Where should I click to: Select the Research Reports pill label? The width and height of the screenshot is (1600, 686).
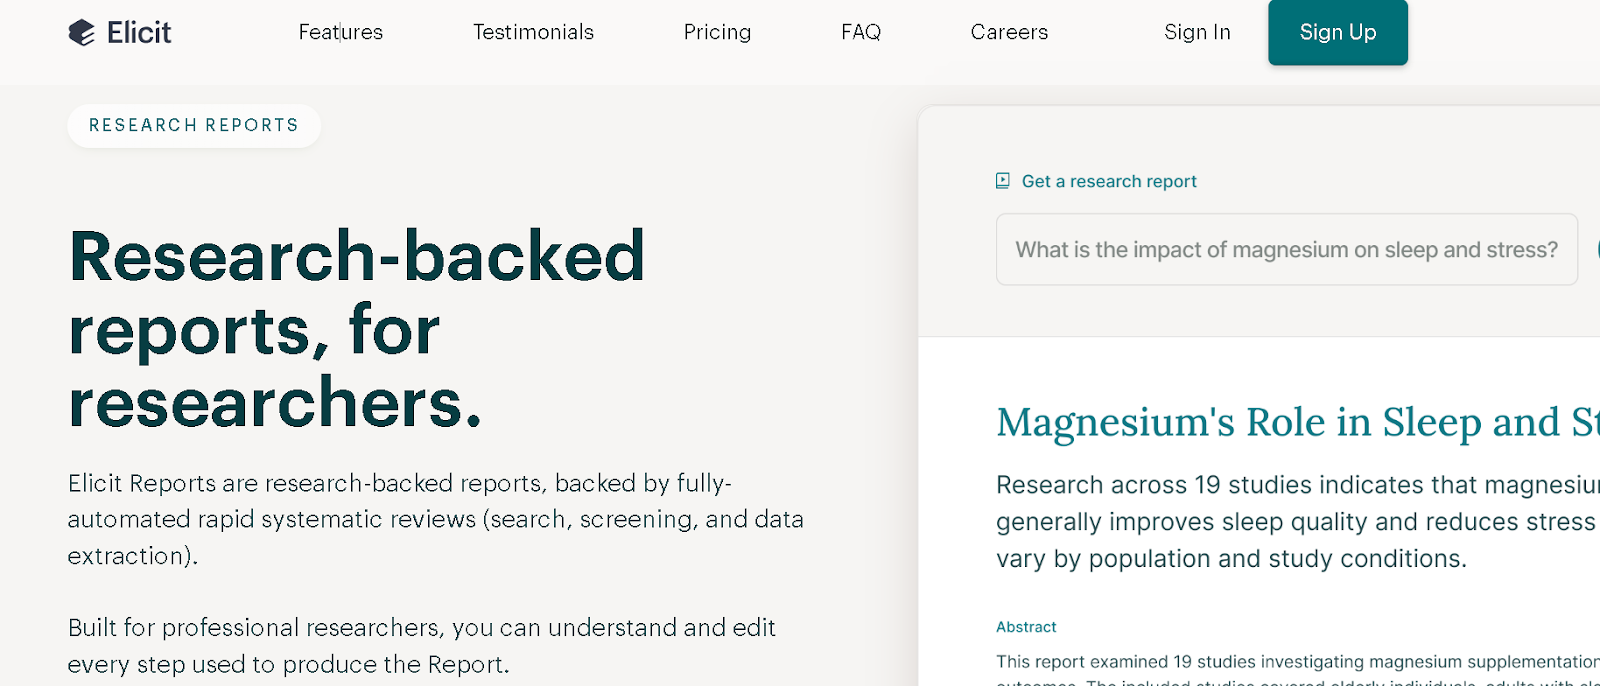point(194,126)
